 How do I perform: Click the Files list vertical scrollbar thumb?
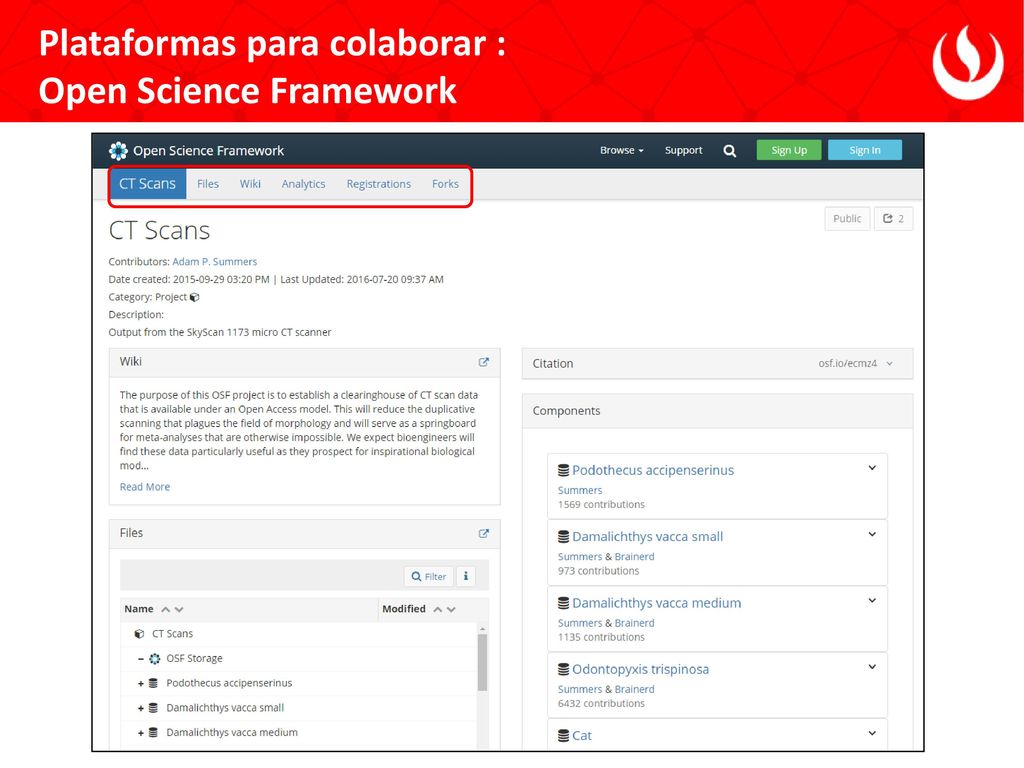point(483,662)
